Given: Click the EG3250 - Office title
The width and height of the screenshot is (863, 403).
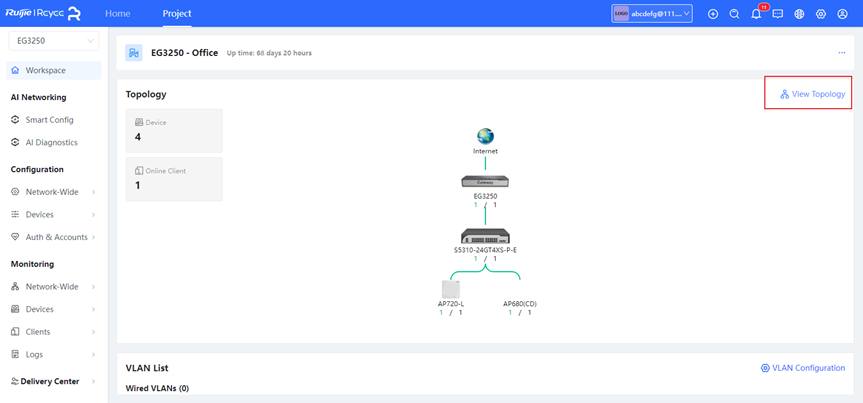Looking at the screenshot, I should (184, 53).
